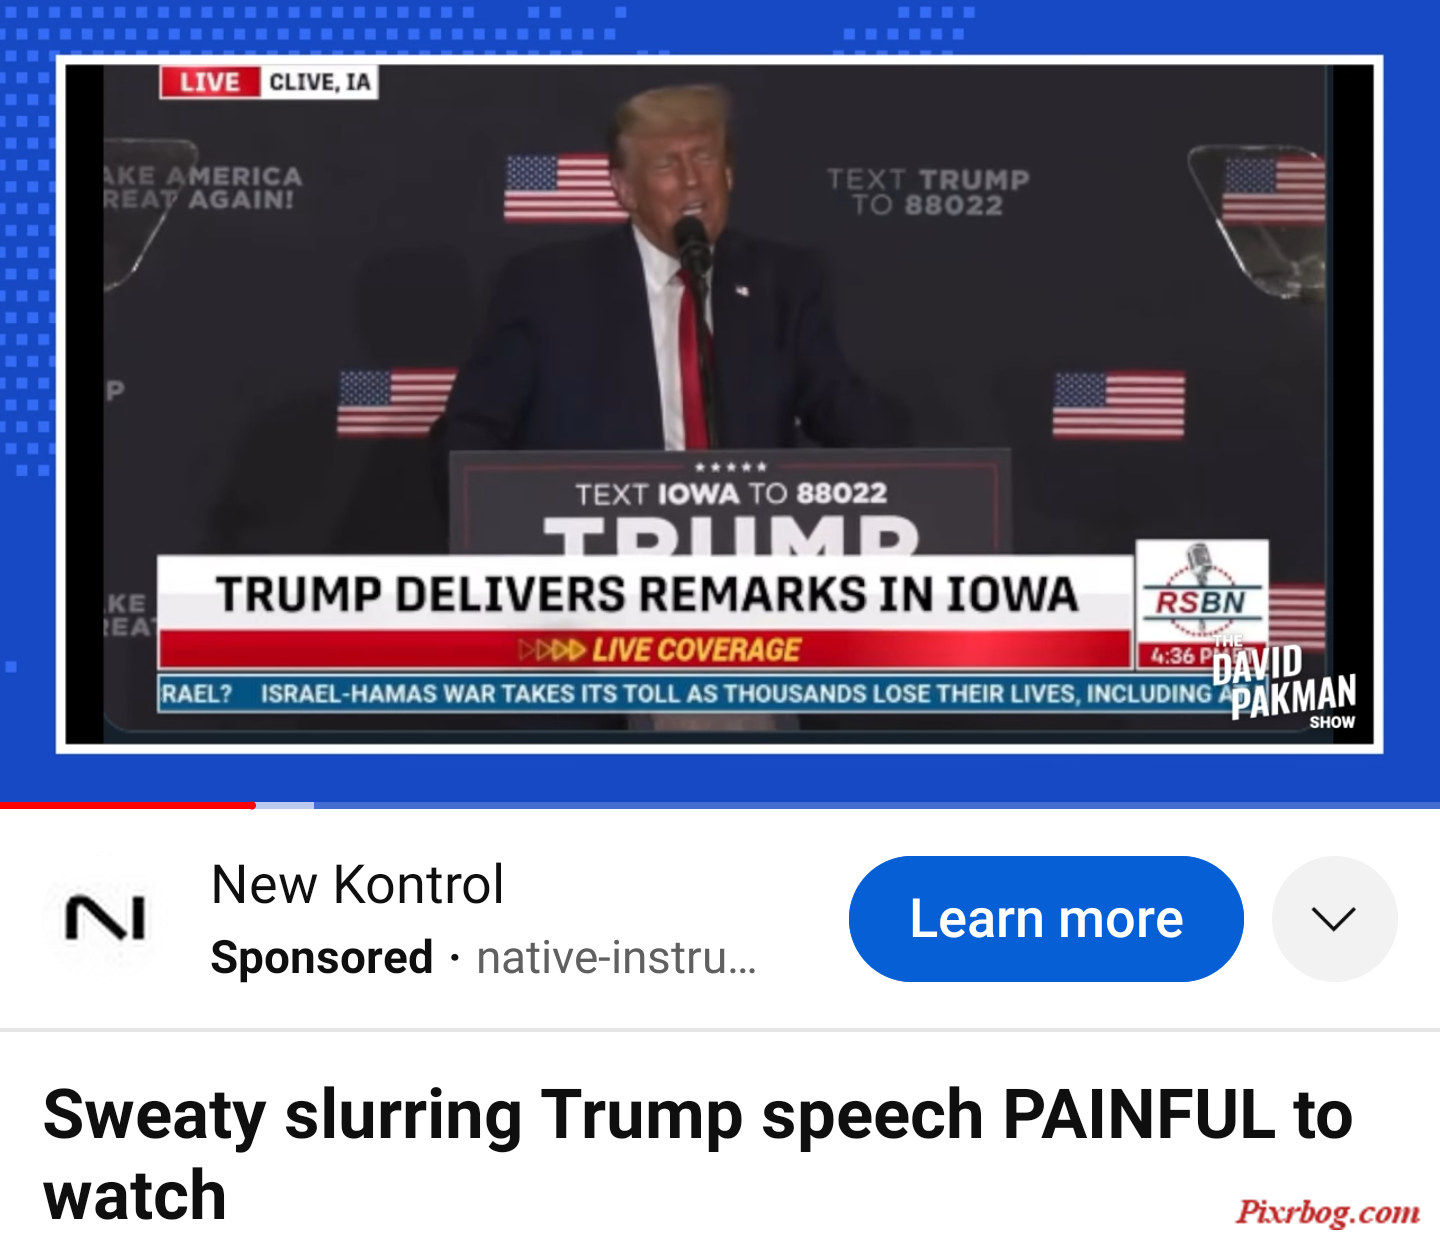Click the David Pakman Show watermark
Viewport: 1440px width, 1245px height.
[x=1285, y=685]
